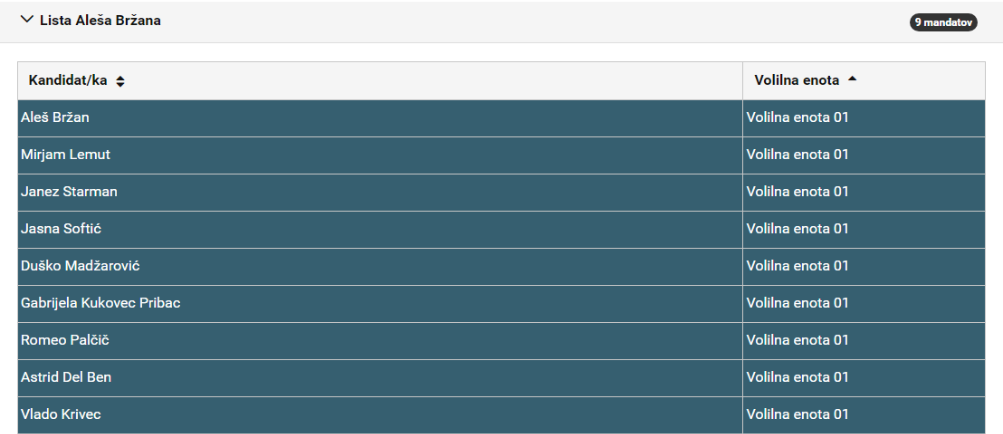
Task: Click Volilna enota 01 cell for Vlado Krivec
Action: click(864, 415)
